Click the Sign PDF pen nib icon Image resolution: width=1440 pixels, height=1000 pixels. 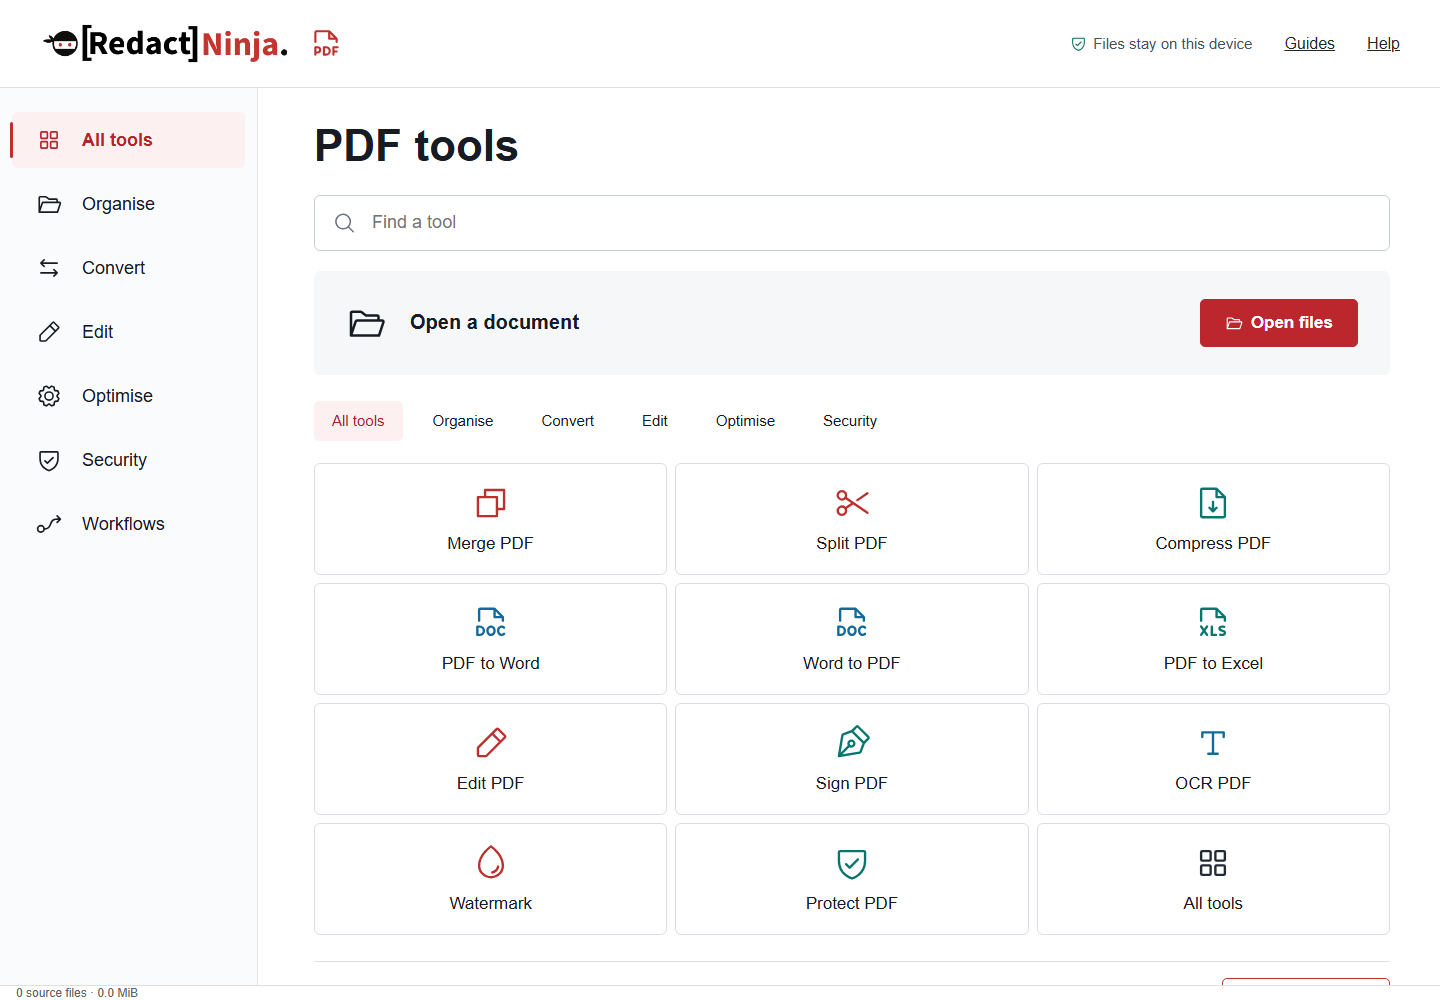pos(852,742)
